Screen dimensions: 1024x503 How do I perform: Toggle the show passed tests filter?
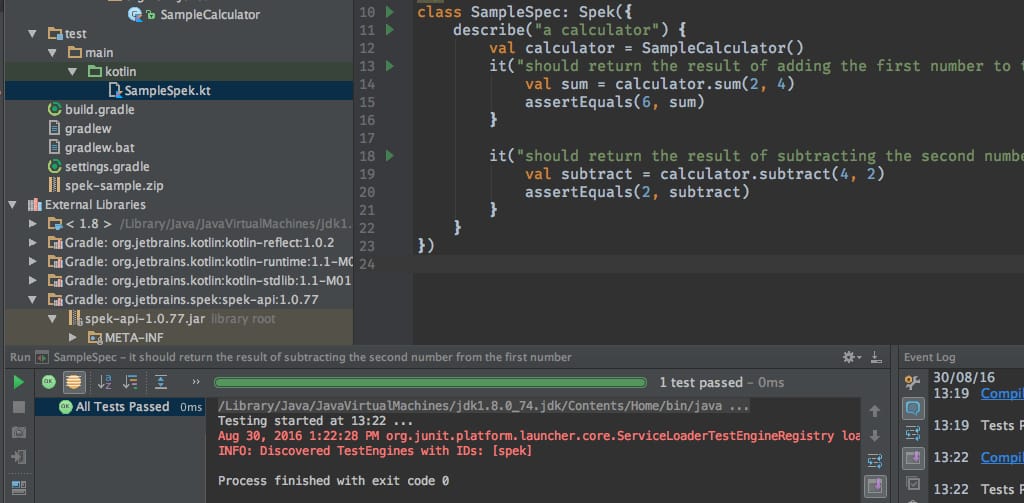pos(49,382)
